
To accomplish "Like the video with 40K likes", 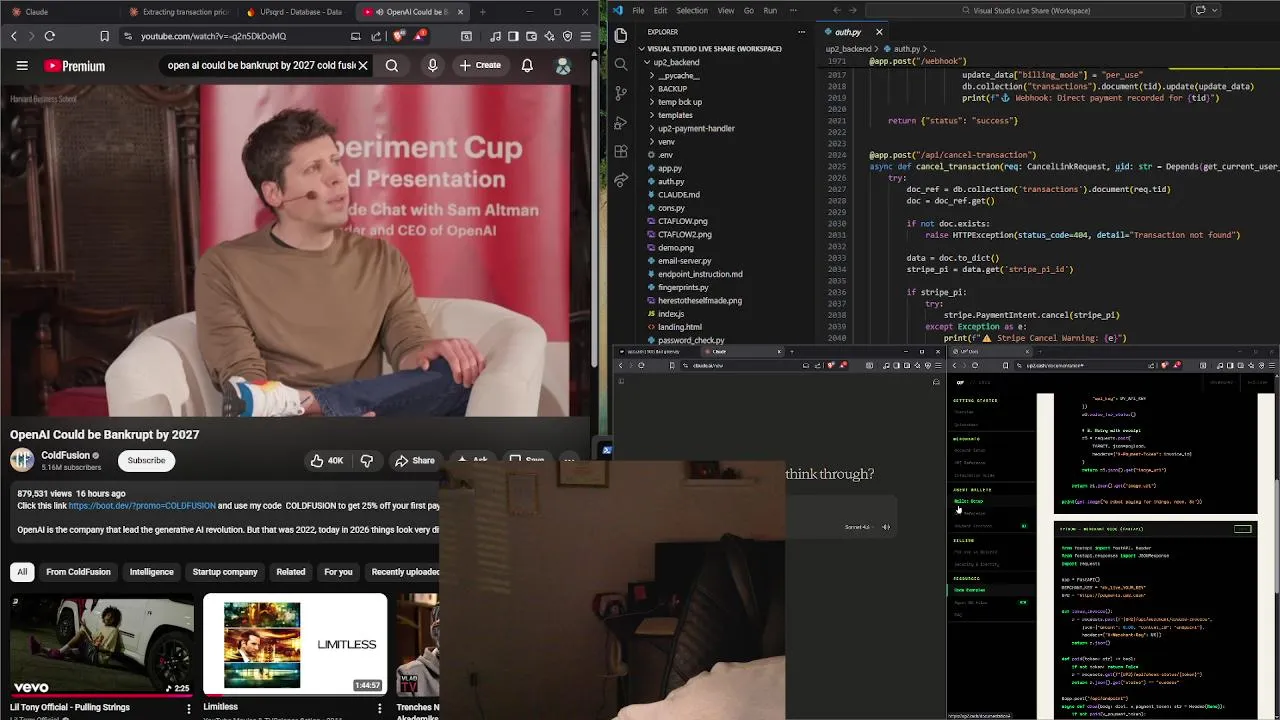I will pos(327,461).
